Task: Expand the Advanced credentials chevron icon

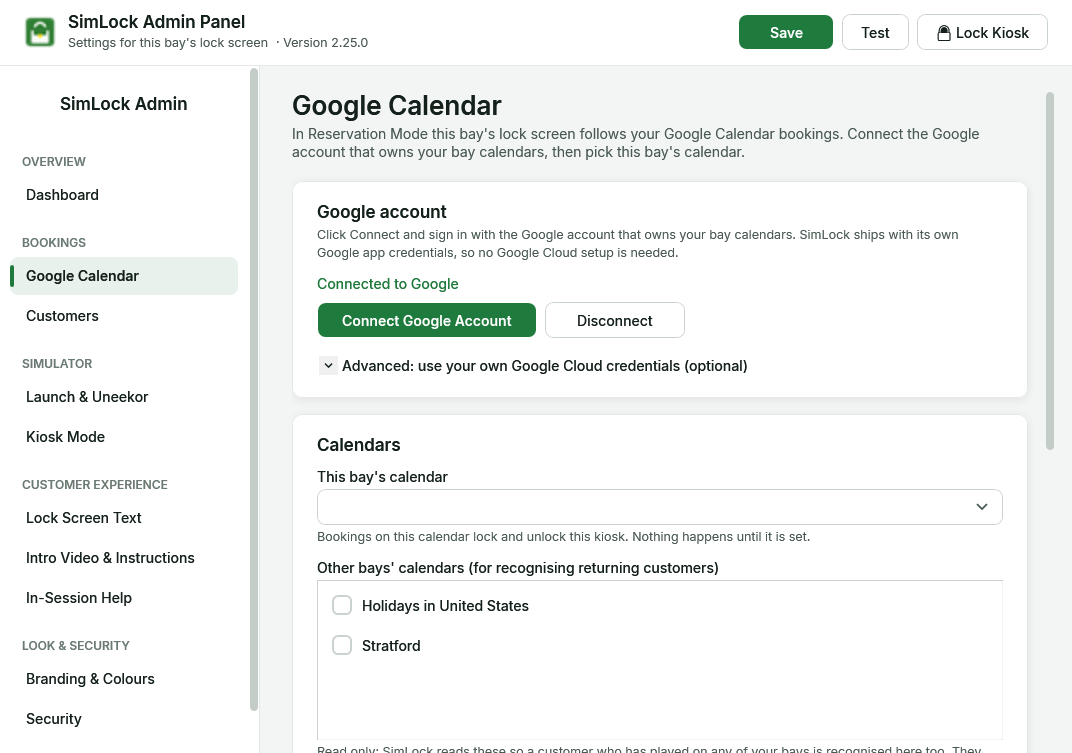Action: pos(328,366)
